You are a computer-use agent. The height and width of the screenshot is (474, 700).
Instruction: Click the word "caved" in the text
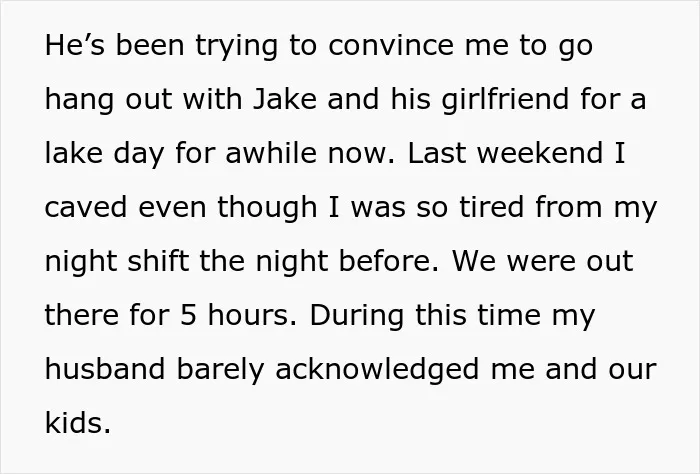click(x=86, y=208)
